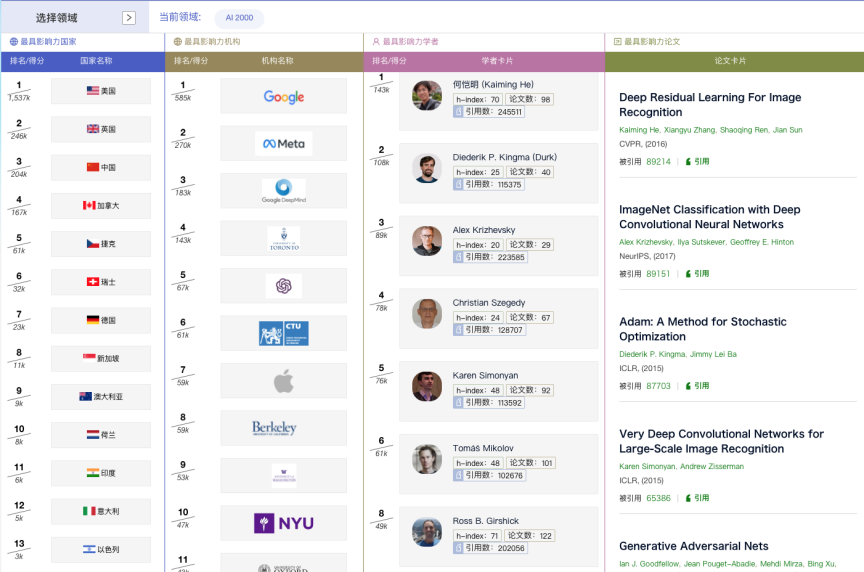This screenshot has width=864, height=572.
Task: Click citation icon beside 引用数 113592
Action: 458,402
